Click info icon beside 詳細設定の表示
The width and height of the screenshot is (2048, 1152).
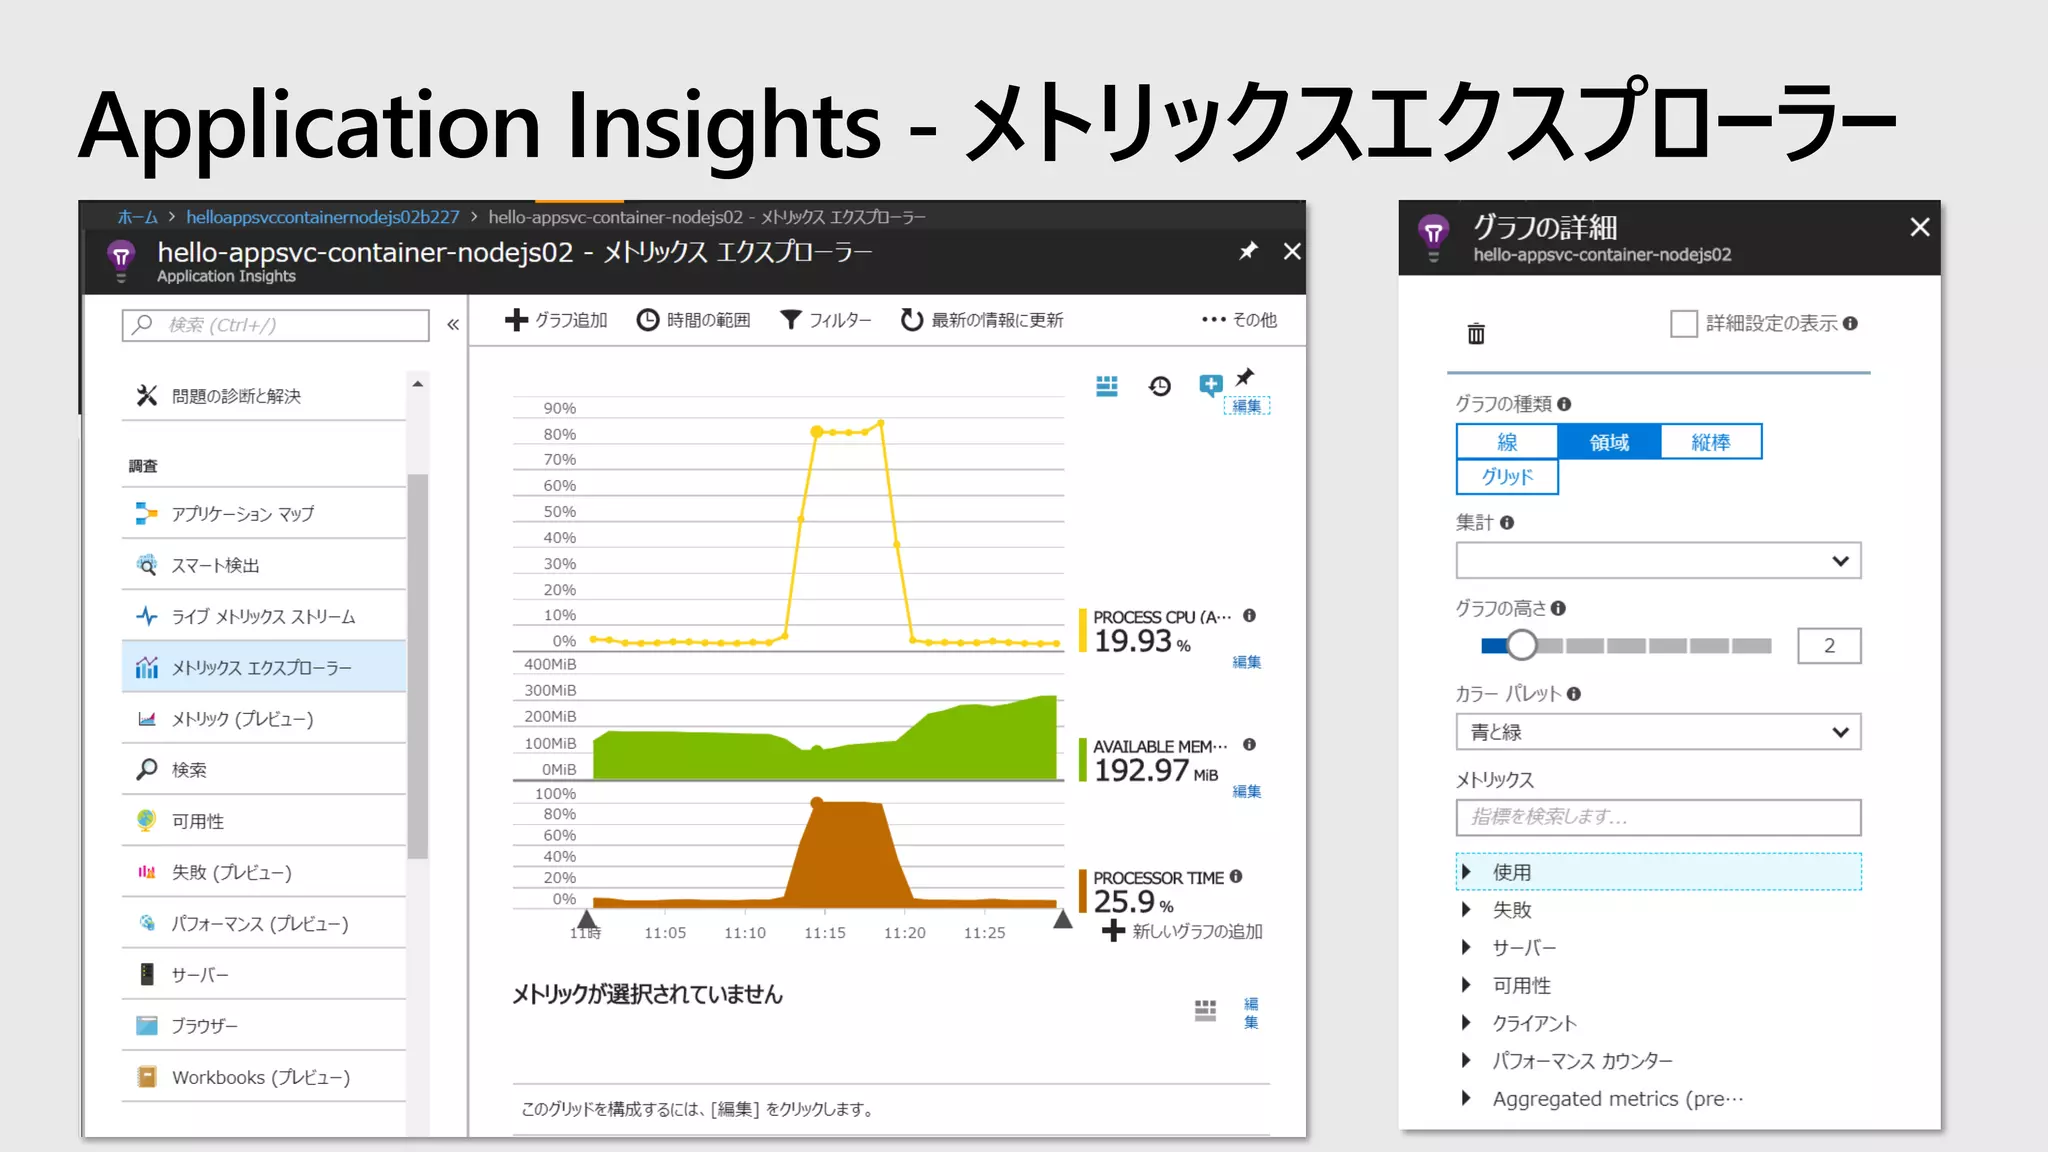[x=1850, y=323]
